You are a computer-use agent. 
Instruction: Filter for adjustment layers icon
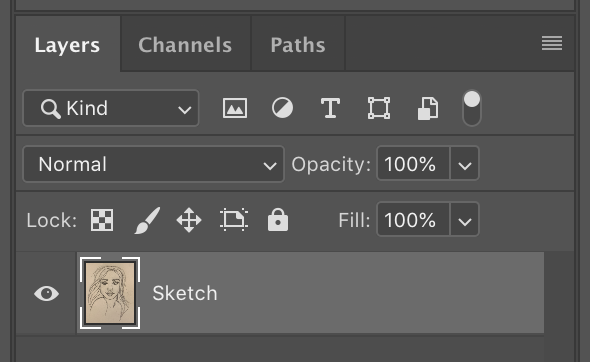click(282, 108)
